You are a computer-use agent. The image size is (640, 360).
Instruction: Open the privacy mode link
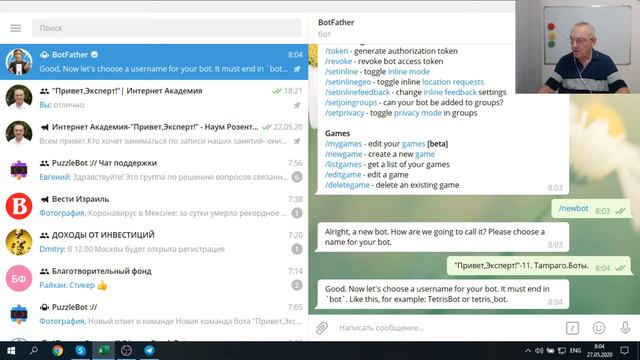(x=418, y=113)
